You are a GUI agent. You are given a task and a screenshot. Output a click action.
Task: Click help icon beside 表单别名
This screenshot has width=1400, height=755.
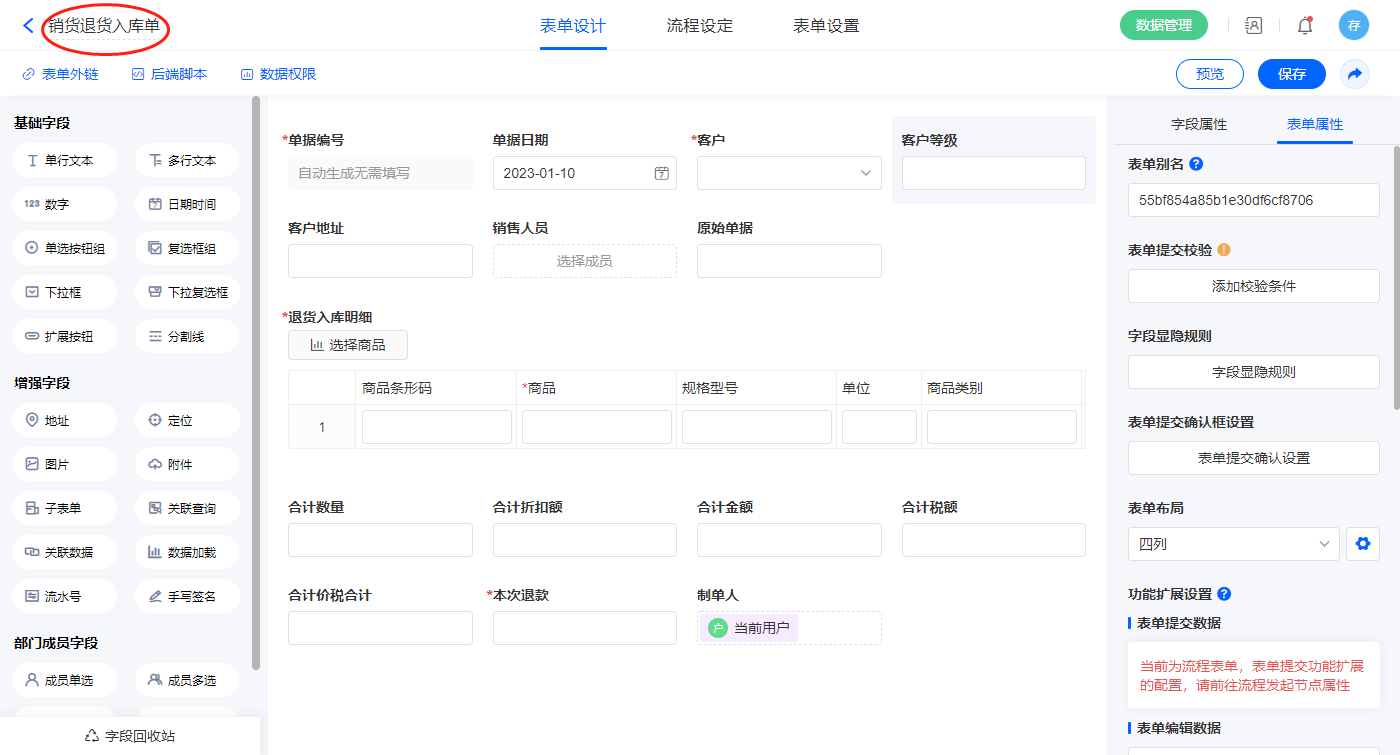[1196, 164]
